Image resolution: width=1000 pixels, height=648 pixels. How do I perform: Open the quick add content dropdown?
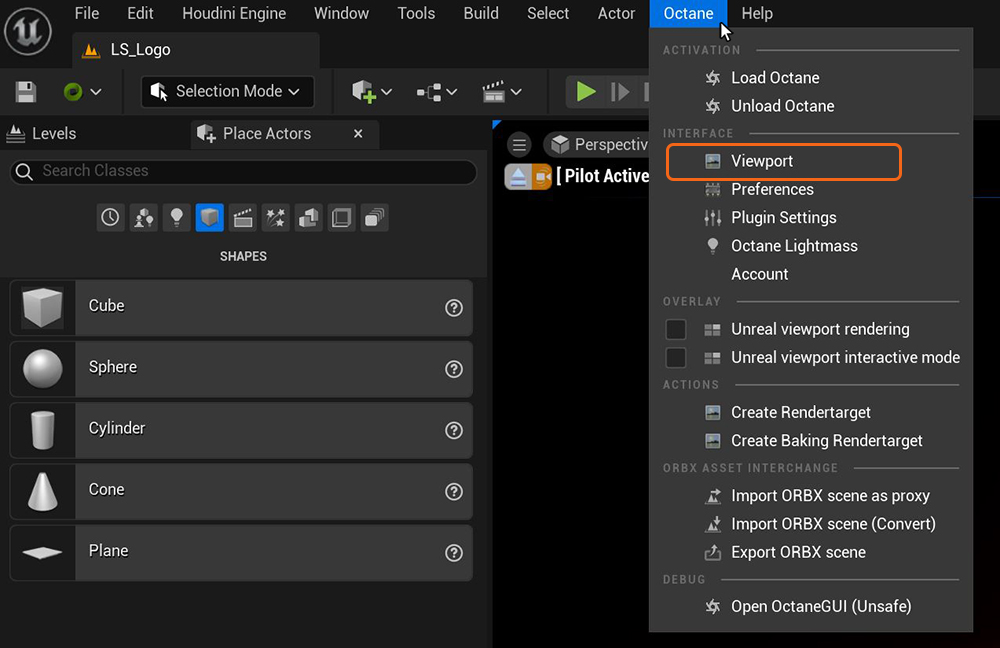coord(372,92)
